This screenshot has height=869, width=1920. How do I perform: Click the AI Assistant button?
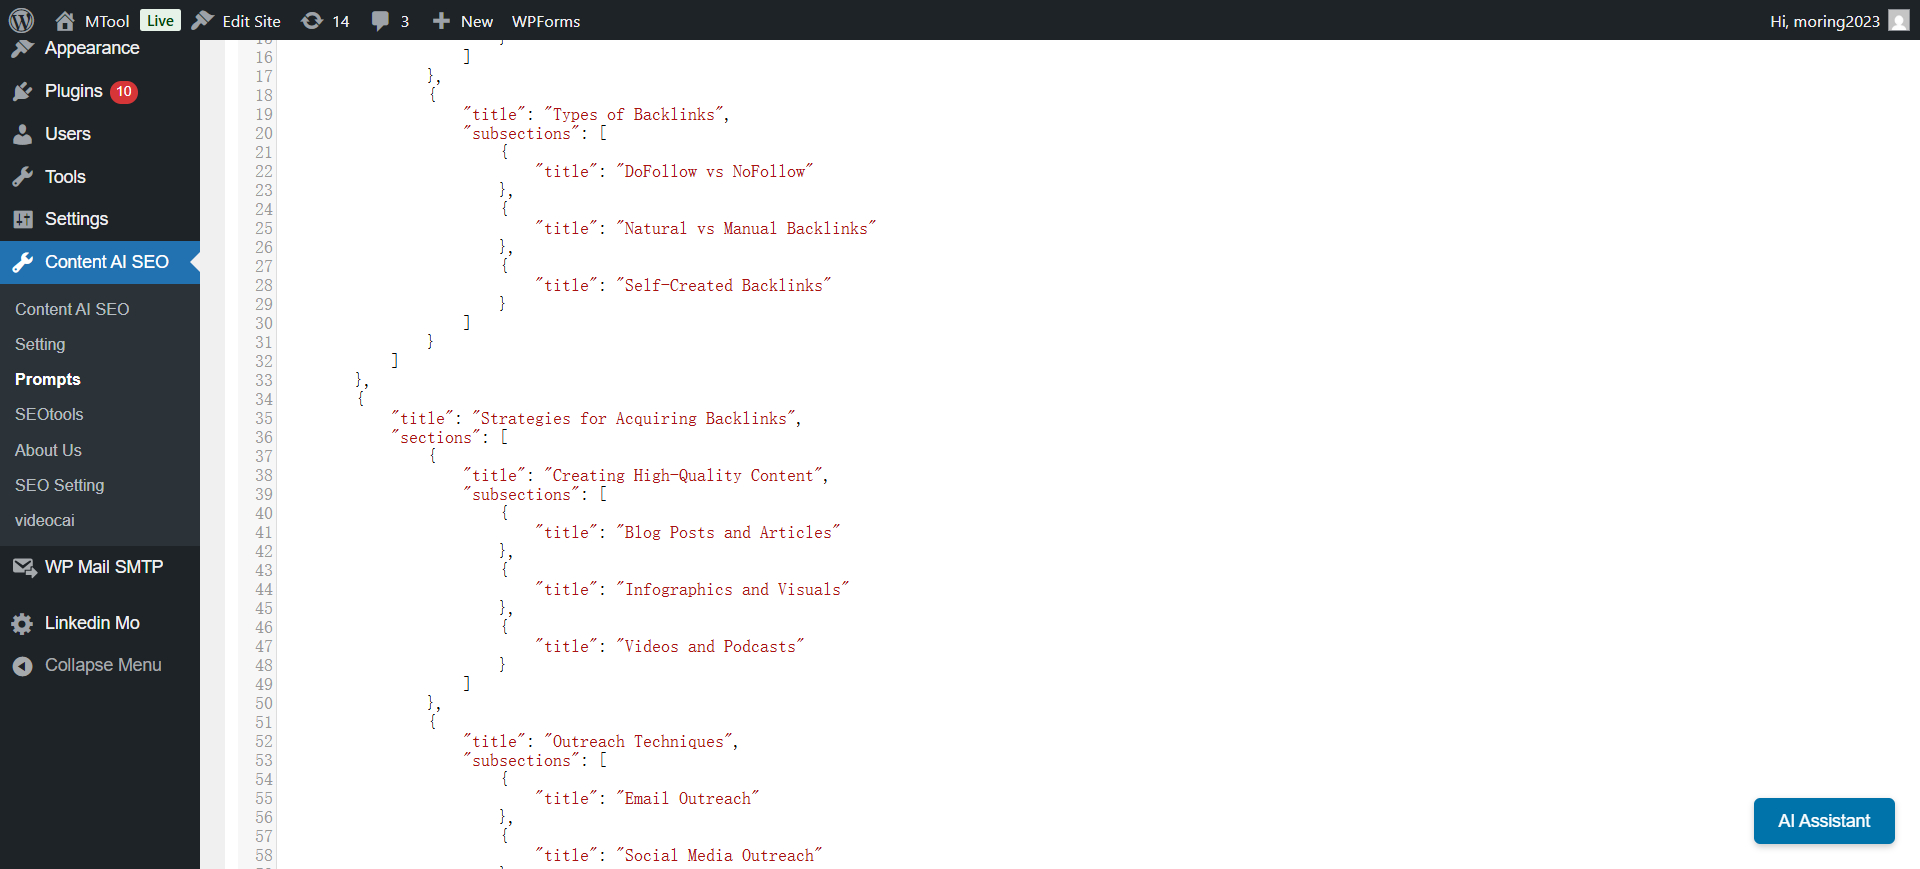pos(1823,821)
